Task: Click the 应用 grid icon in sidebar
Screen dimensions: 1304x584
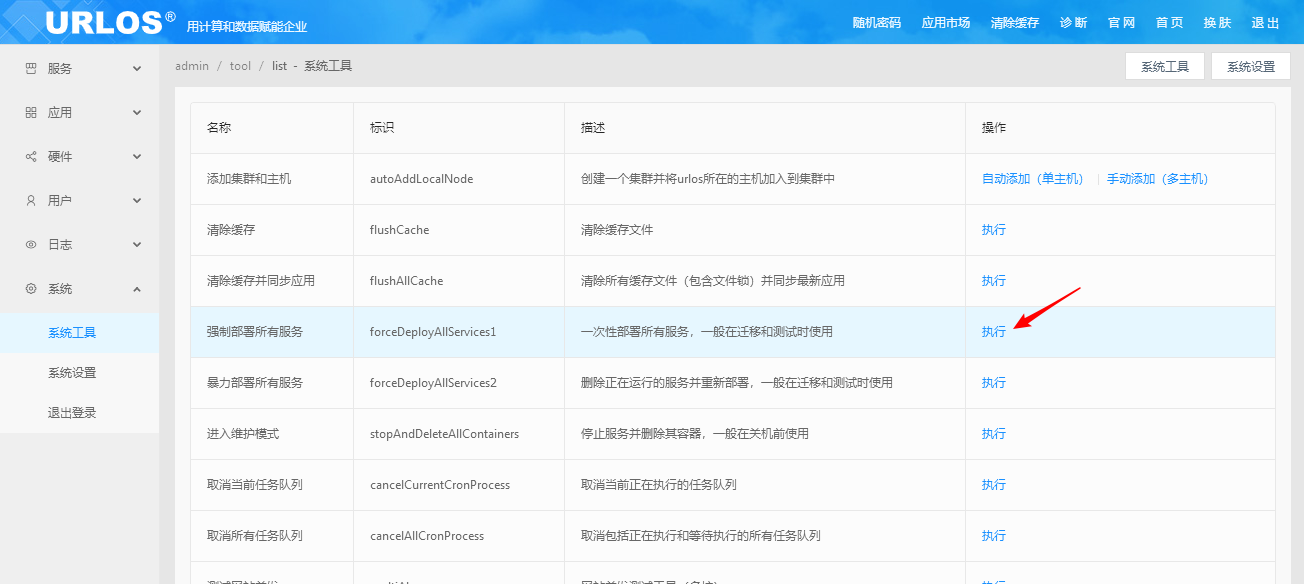Action: coord(31,113)
